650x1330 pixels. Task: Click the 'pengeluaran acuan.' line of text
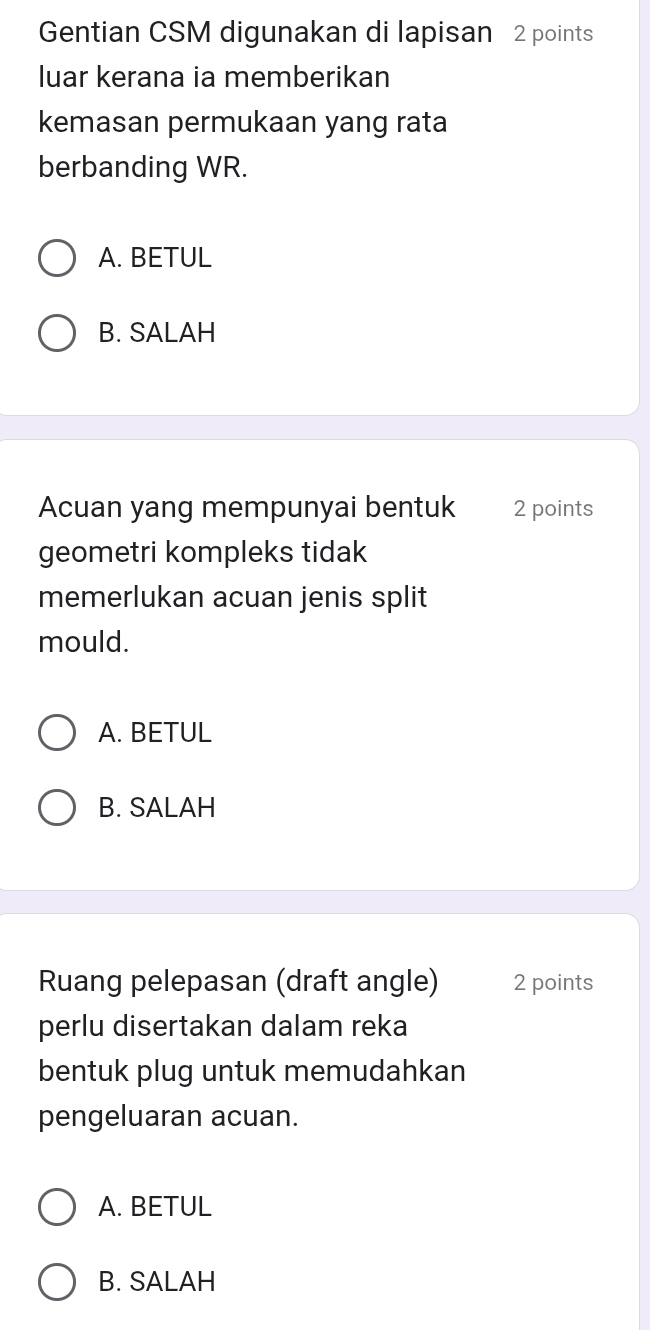[x=169, y=1116]
